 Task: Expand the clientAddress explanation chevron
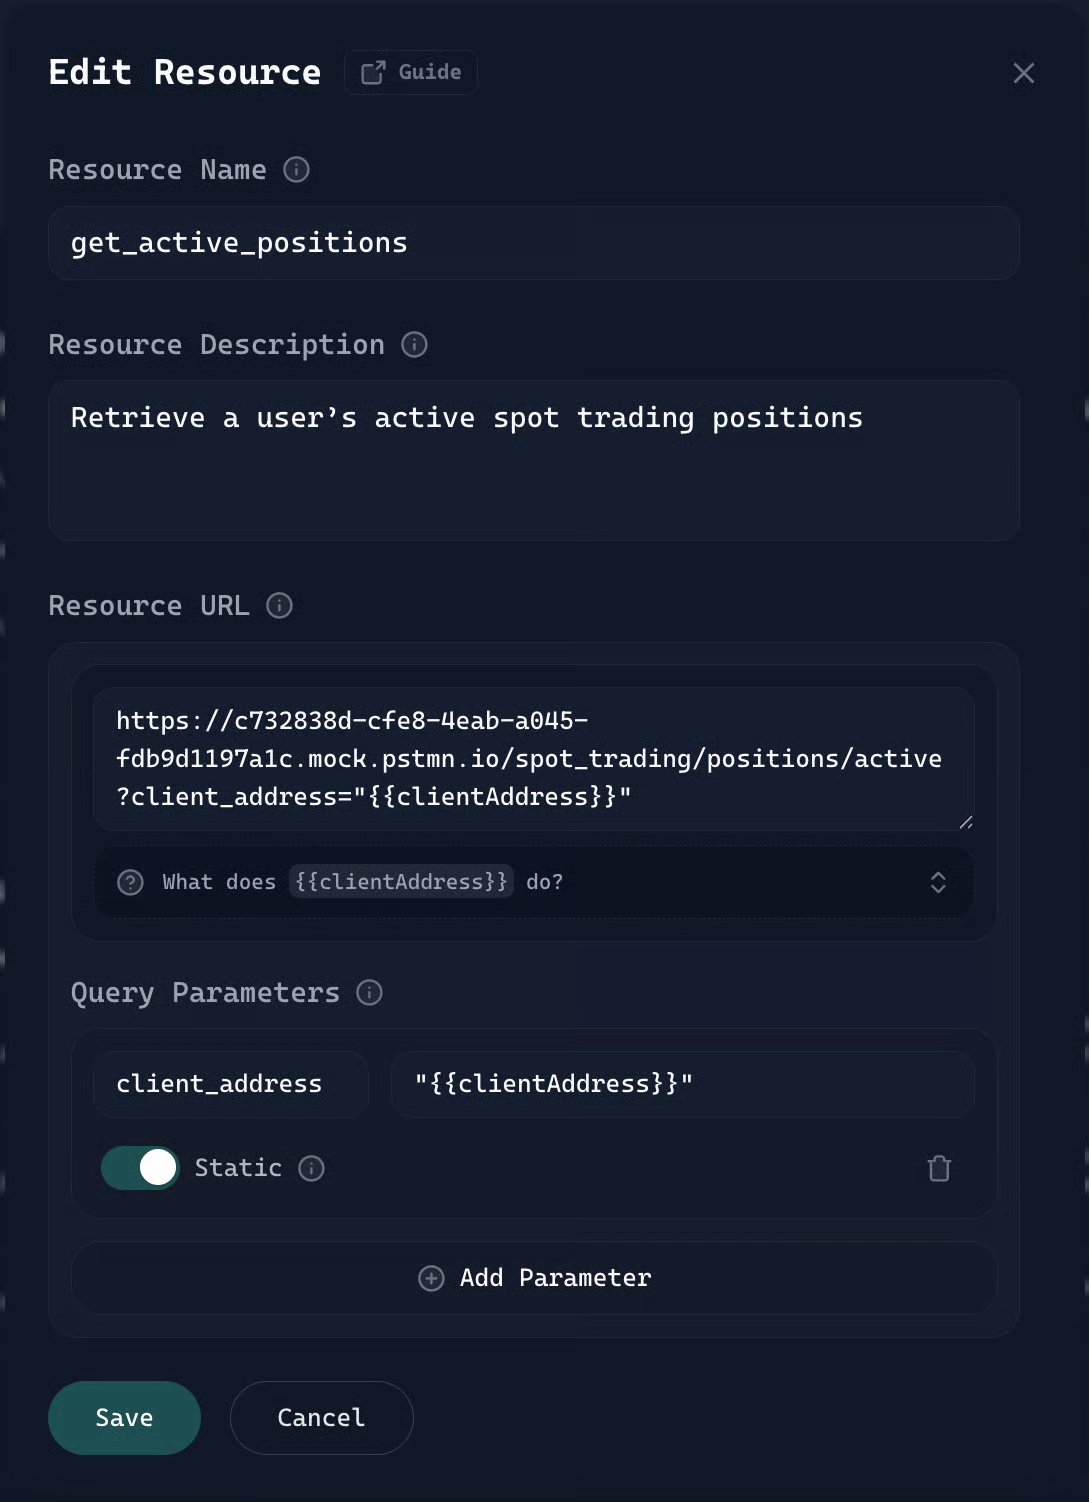pyautogui.click(x=937, y=882)
